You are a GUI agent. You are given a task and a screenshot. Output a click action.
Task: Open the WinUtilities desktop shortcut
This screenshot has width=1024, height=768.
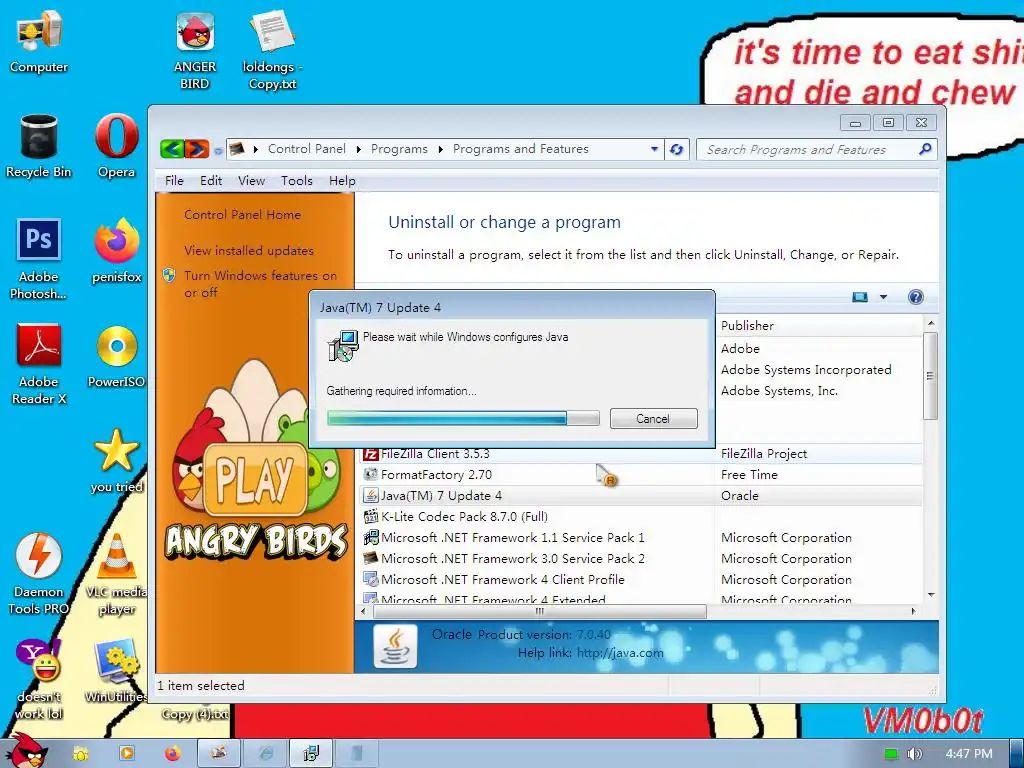click(x=116, y=671)
